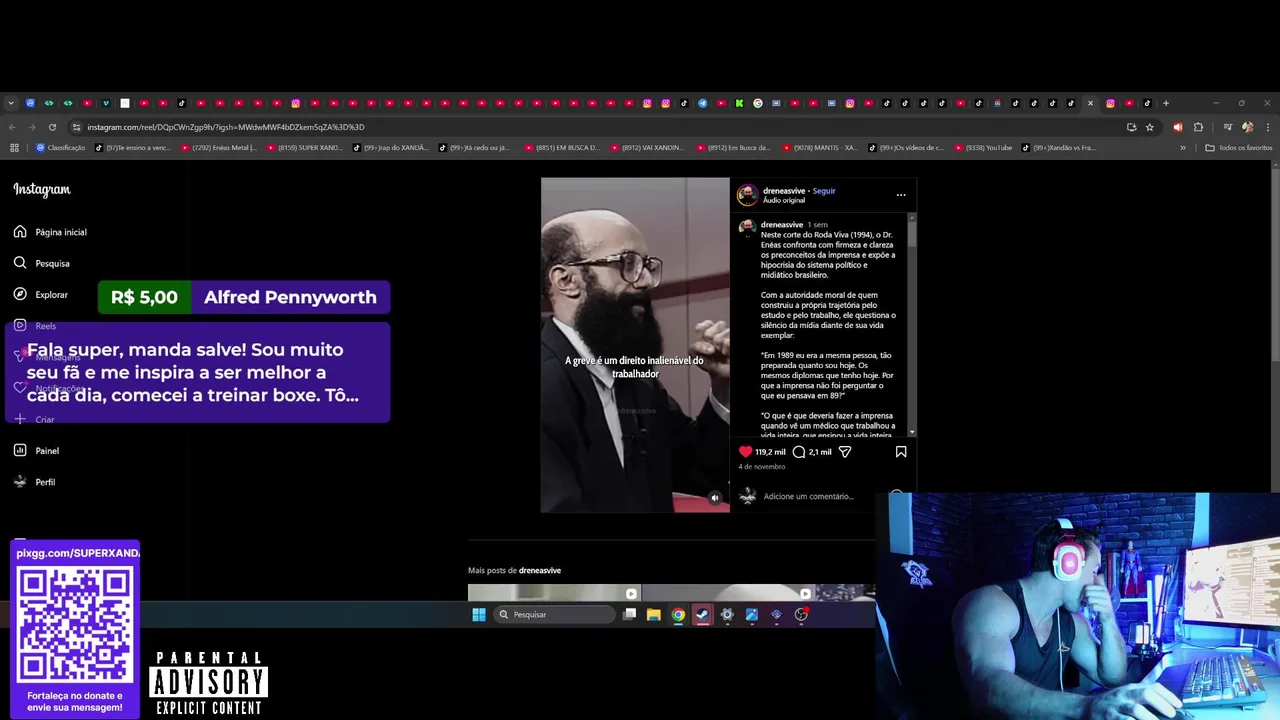Click the Instagram logo
Image resolution: width=1280 pixels, height=720 pixels.
42,189
